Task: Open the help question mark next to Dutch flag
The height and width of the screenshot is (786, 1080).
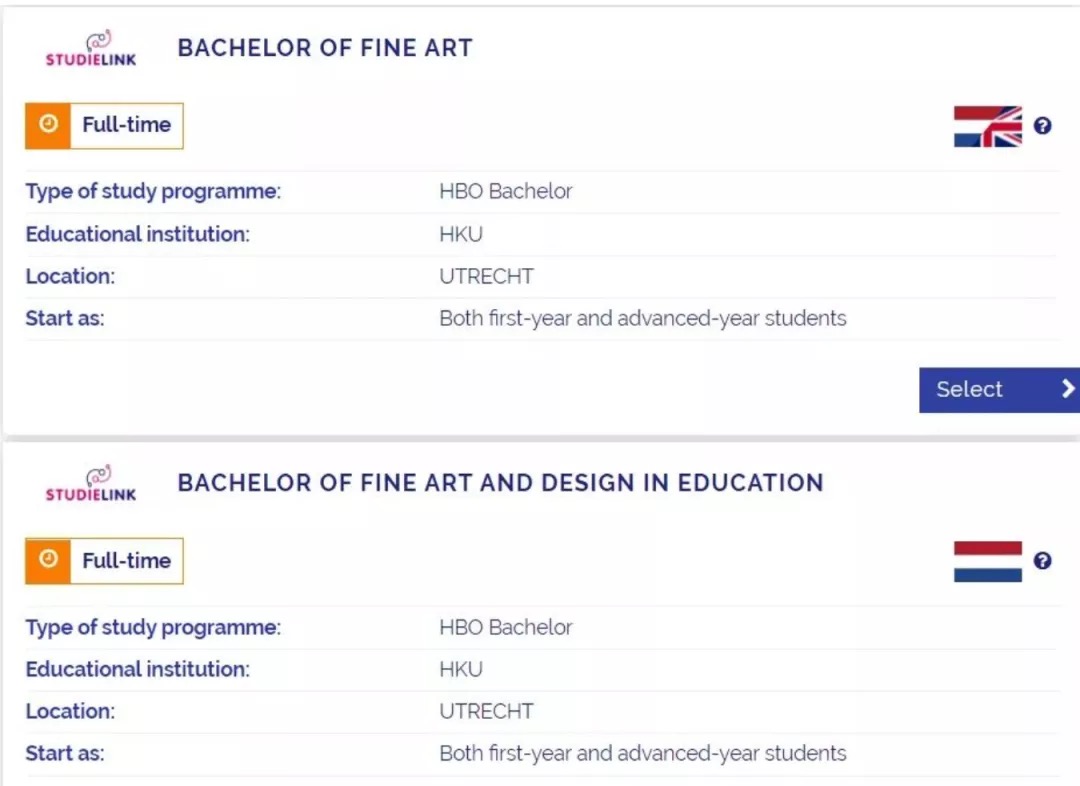Action: (x=1043, y=561)
